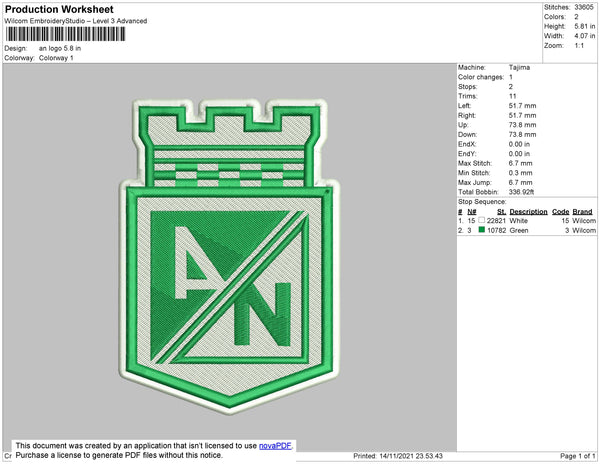600x464 pixels.
Task: Click the 'EndX:' value 0.00 in
Action: pos(519,144)
